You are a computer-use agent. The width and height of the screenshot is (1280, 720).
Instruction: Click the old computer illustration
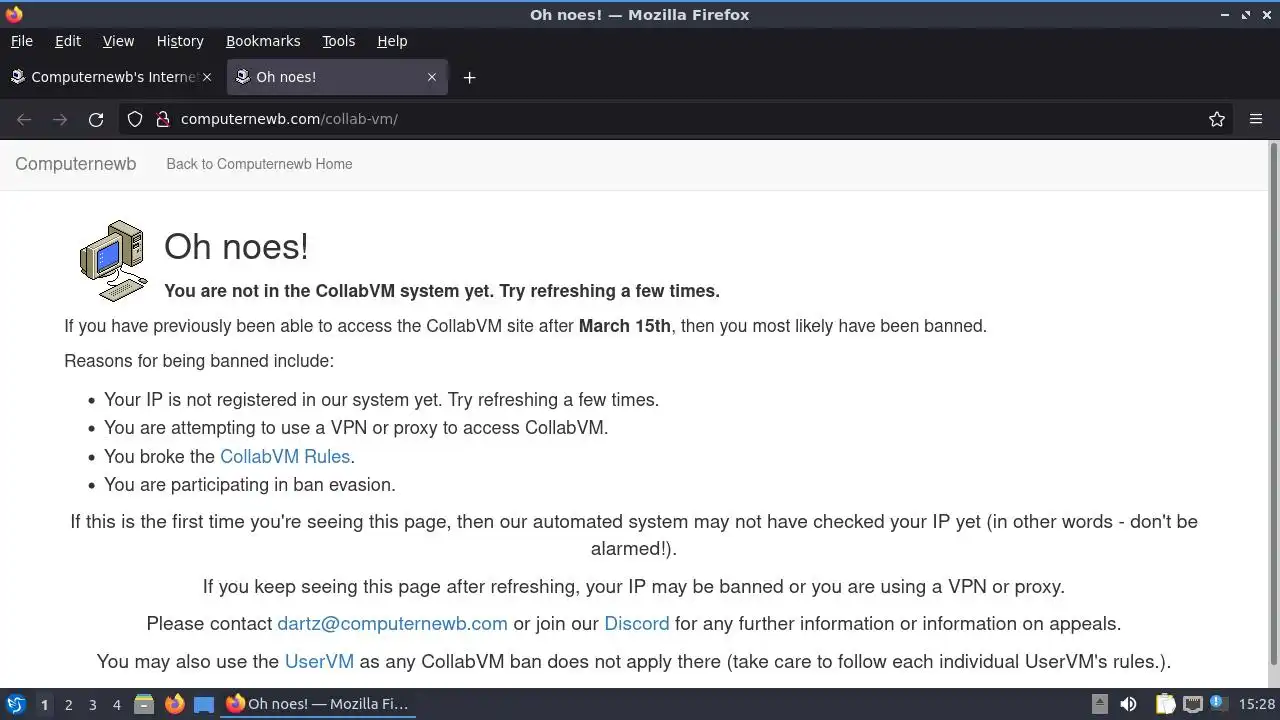113,260
